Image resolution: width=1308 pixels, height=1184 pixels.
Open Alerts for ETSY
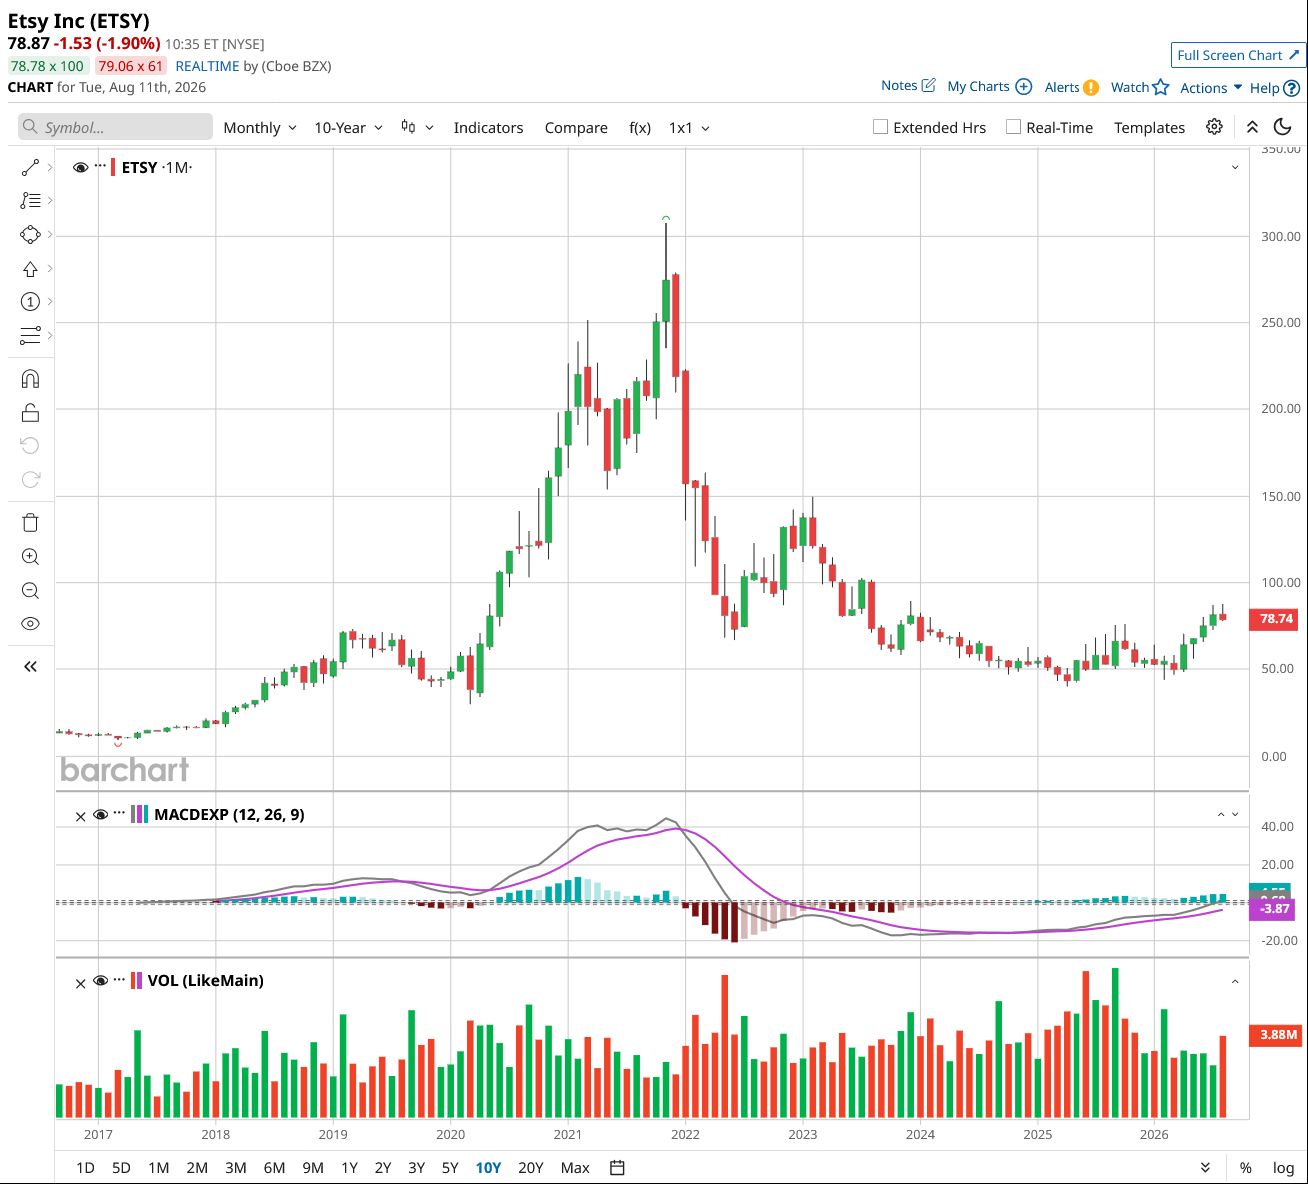(x=1071, y=87)
